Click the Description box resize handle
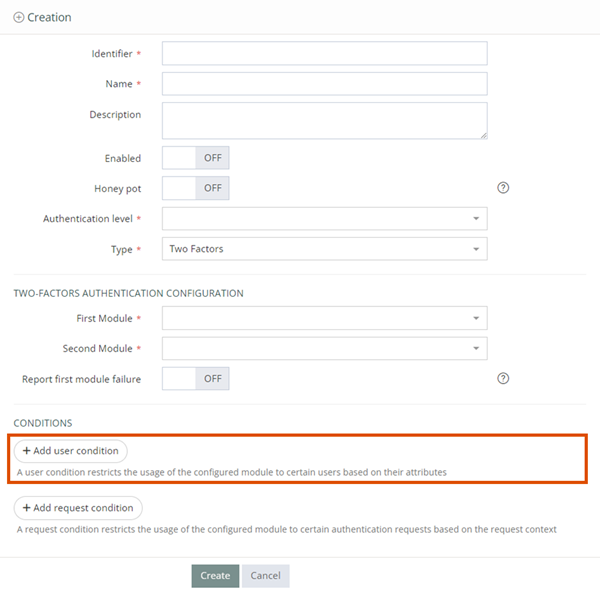 tap(483, 134)
